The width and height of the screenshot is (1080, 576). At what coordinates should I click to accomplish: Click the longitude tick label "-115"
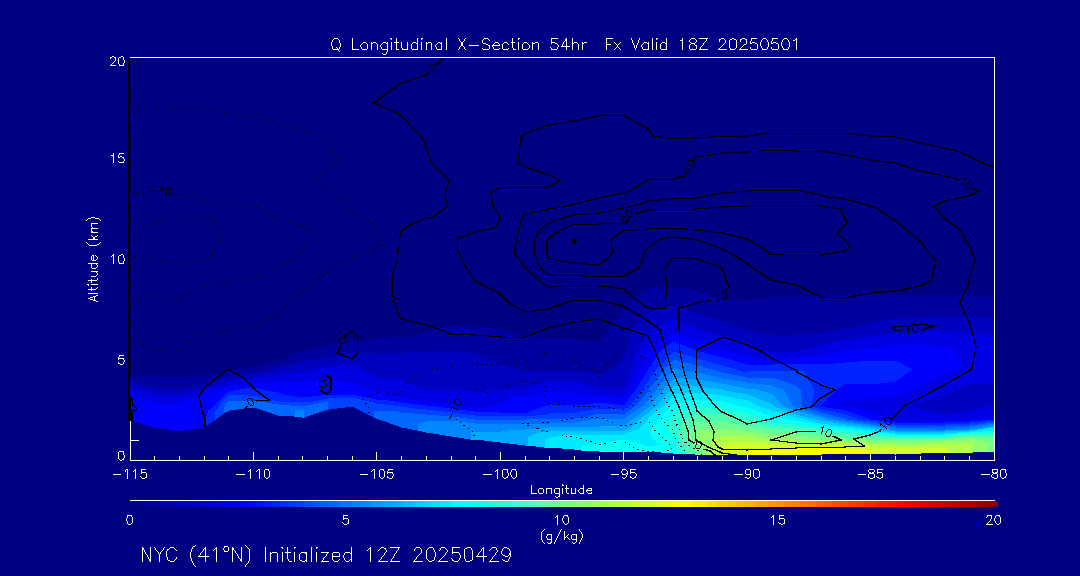click(130, 475)
